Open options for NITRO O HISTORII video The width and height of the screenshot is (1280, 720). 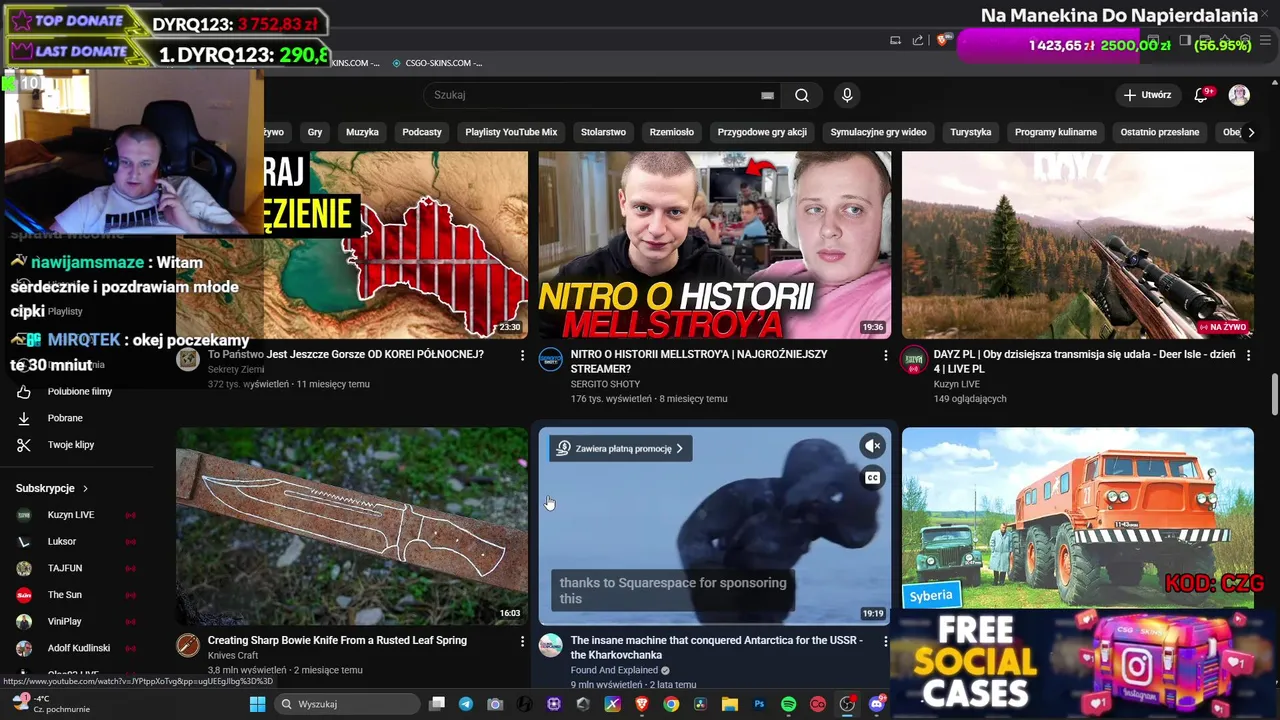pyautogui.click(x=885, y=355)
